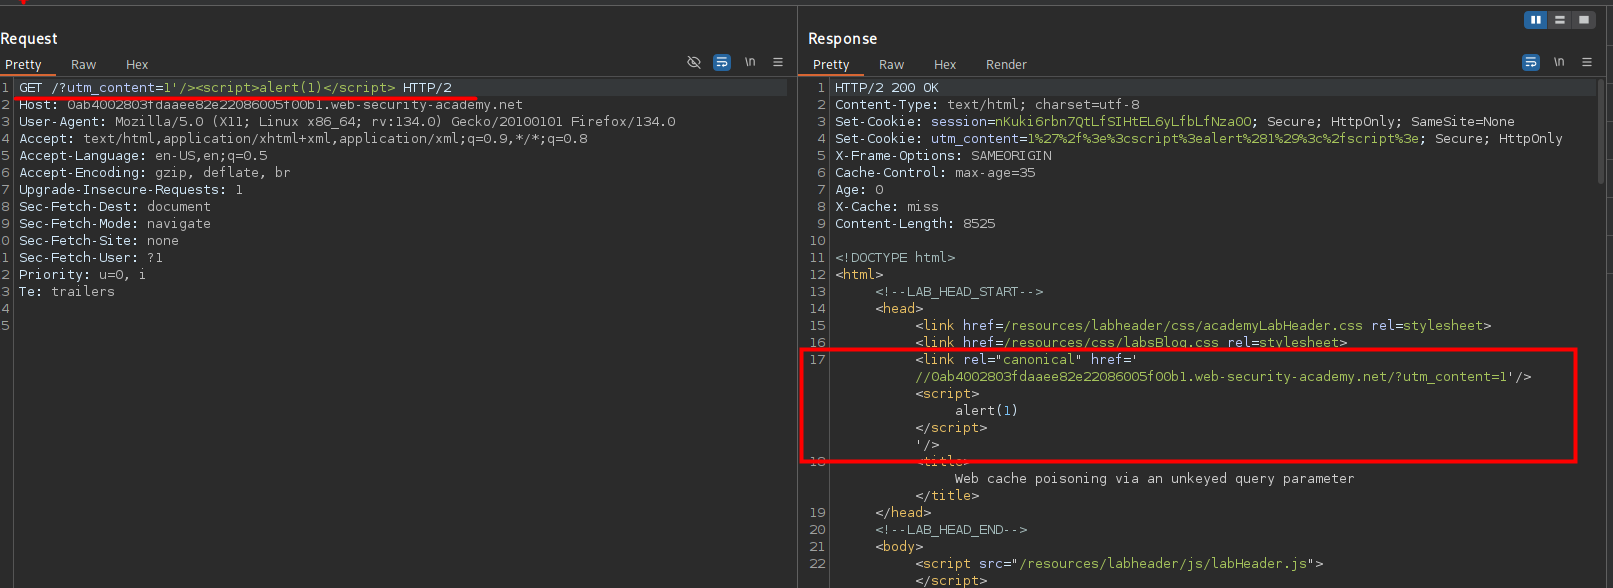The width and height of the screenshot is (1613, 588).
Task: Click the labHeader.js script src line
Action: click(x=1119, y=564)
